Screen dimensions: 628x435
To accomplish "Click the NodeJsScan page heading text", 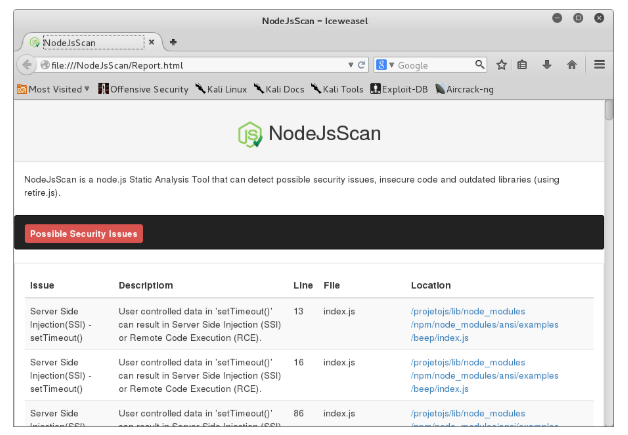I will pos(324,133).
